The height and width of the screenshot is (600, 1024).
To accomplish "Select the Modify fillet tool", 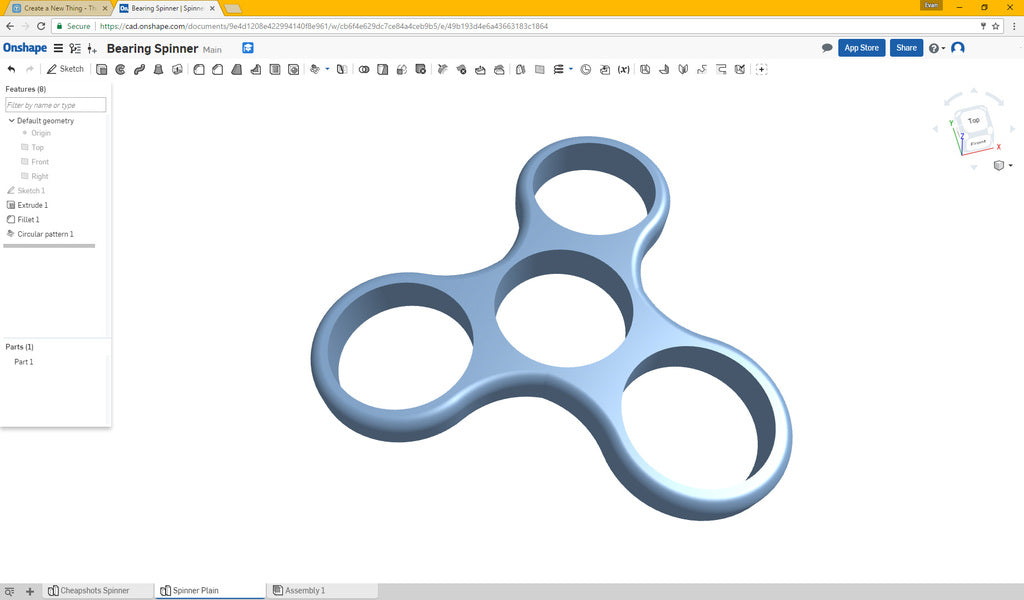I will 442,69.
